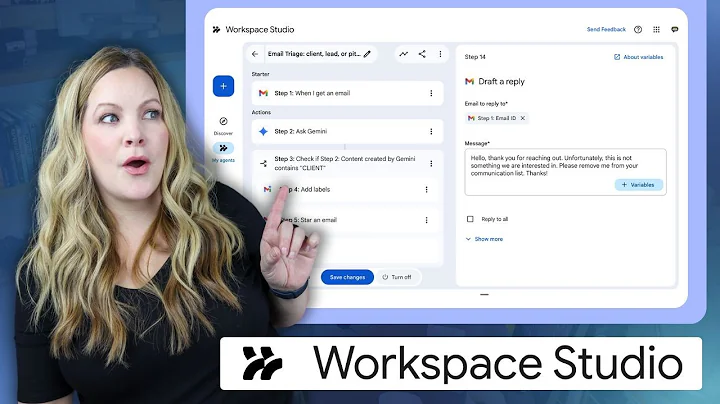Click the Send Feedback link

tap(606, 29)
